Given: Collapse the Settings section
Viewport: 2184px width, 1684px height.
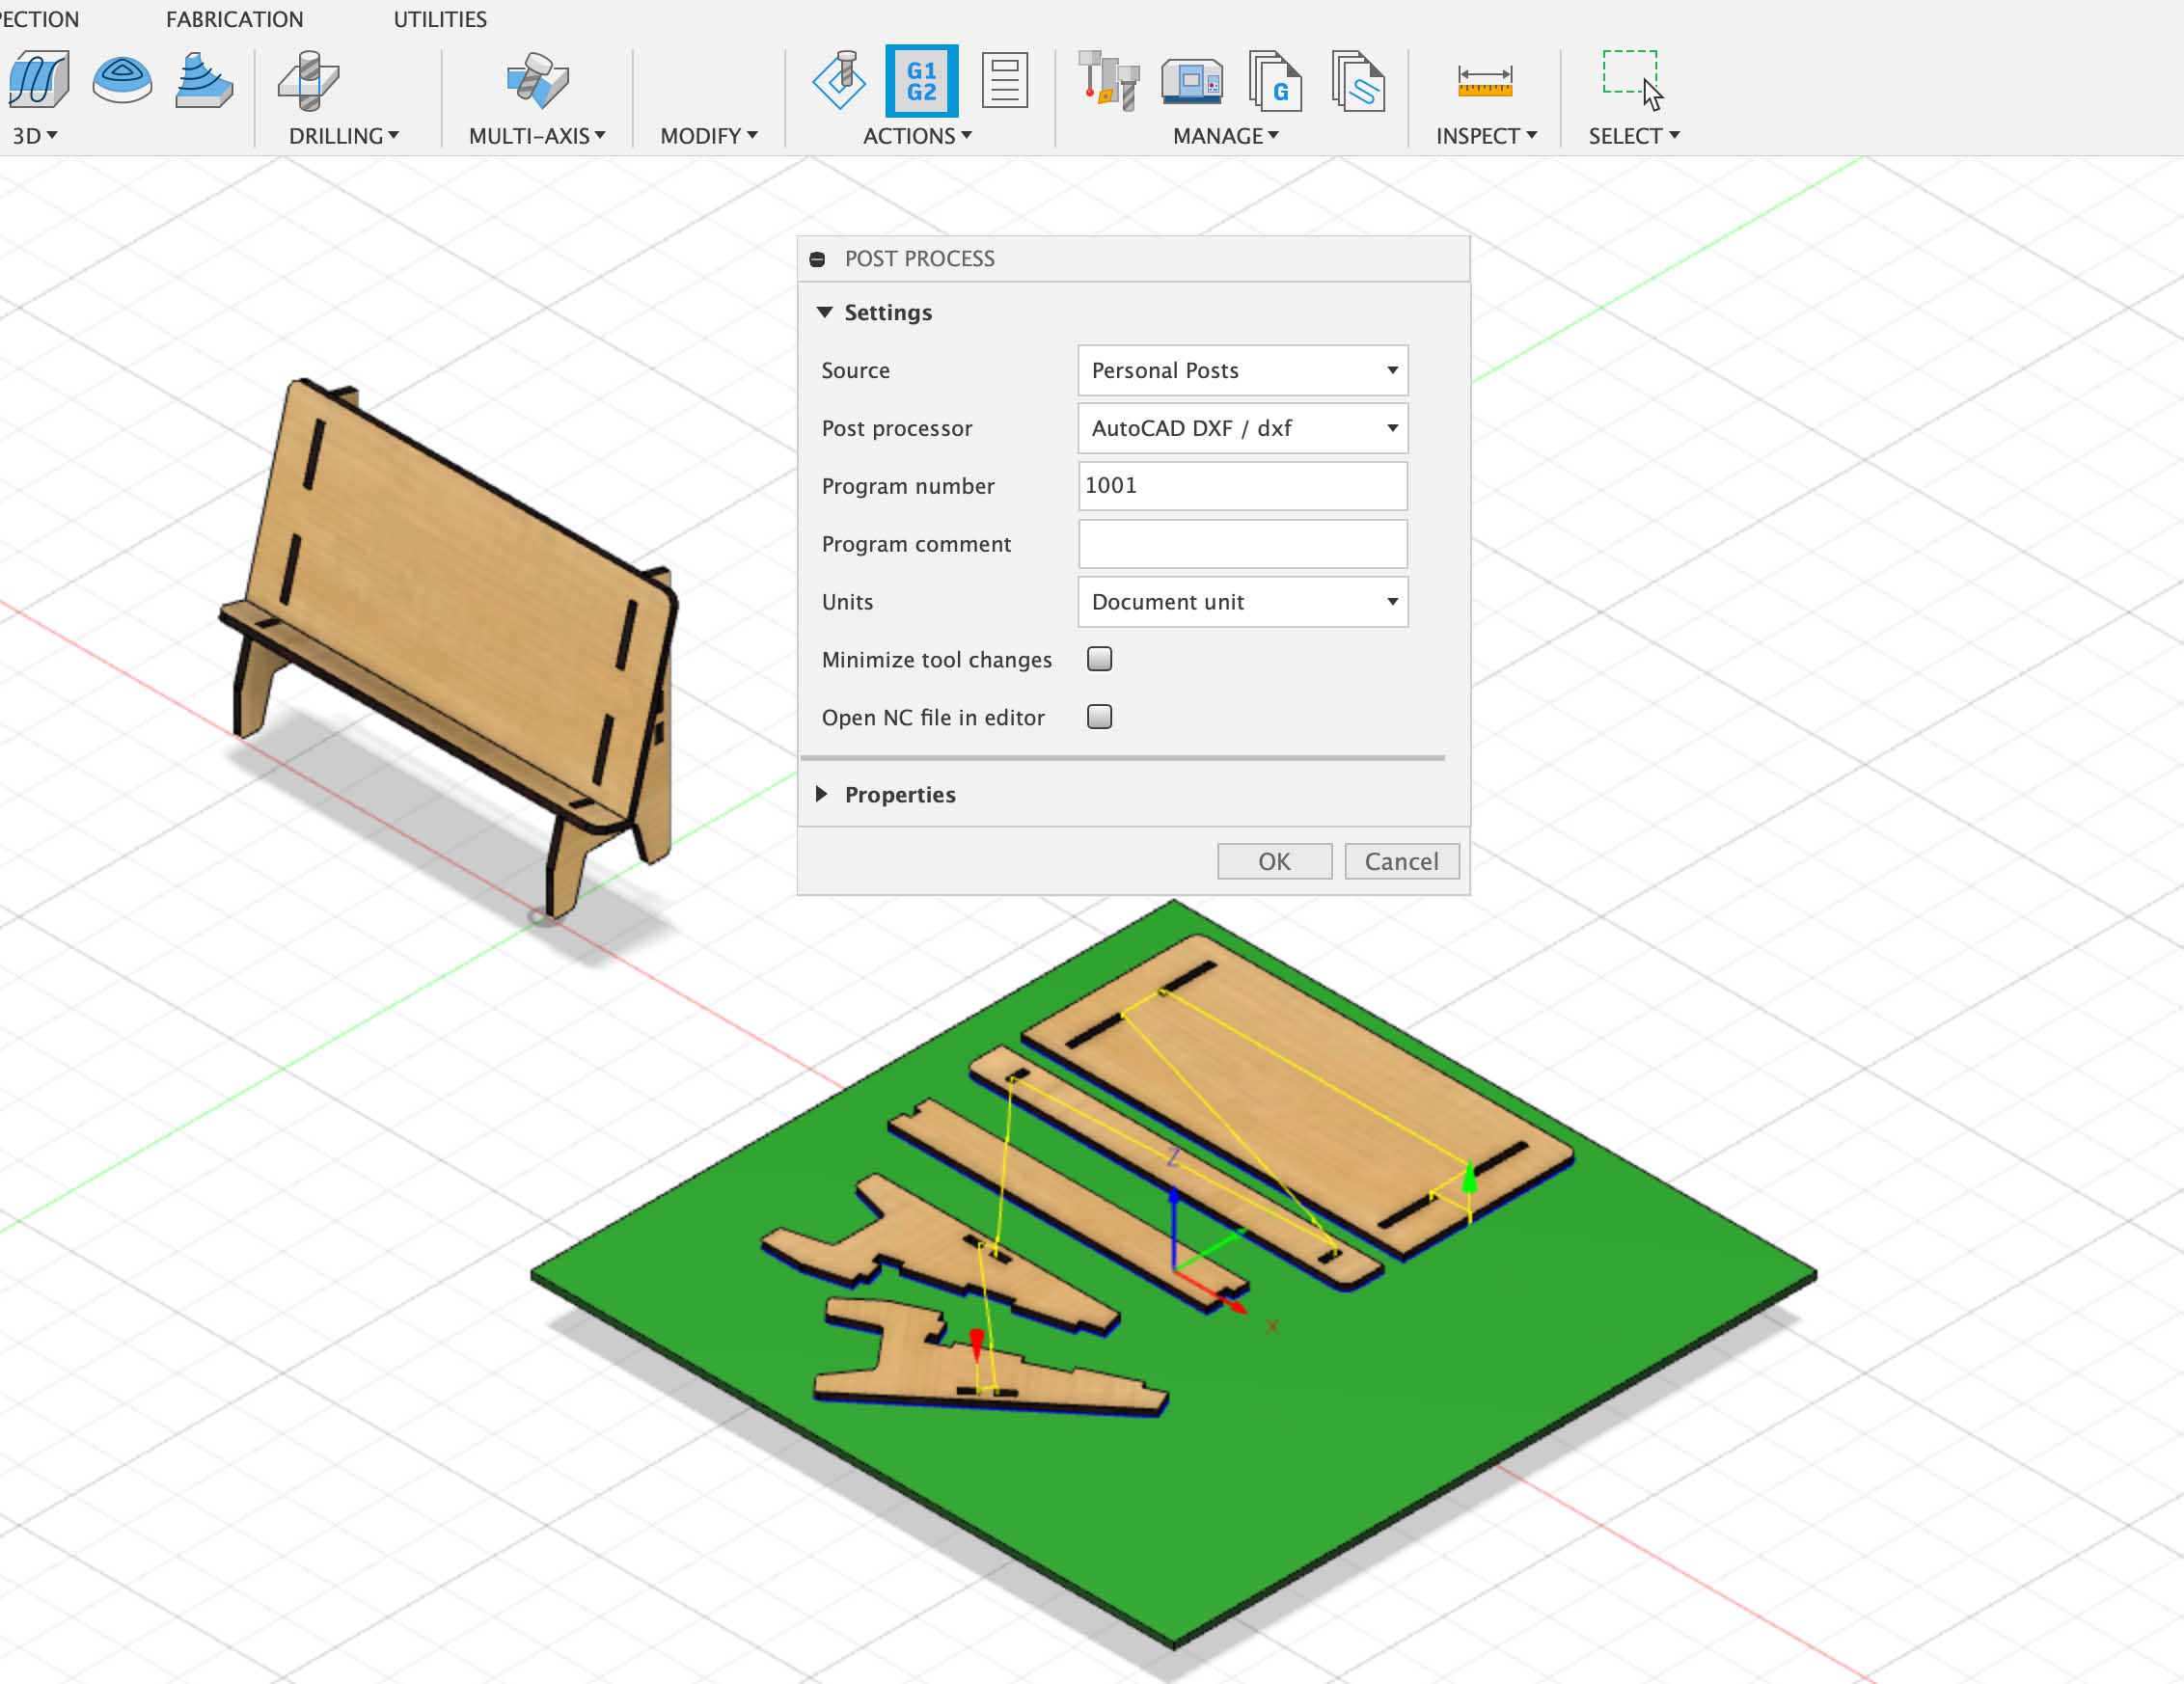Looking at the screenshot, I should pyautogui.click(x=825, y=313).
